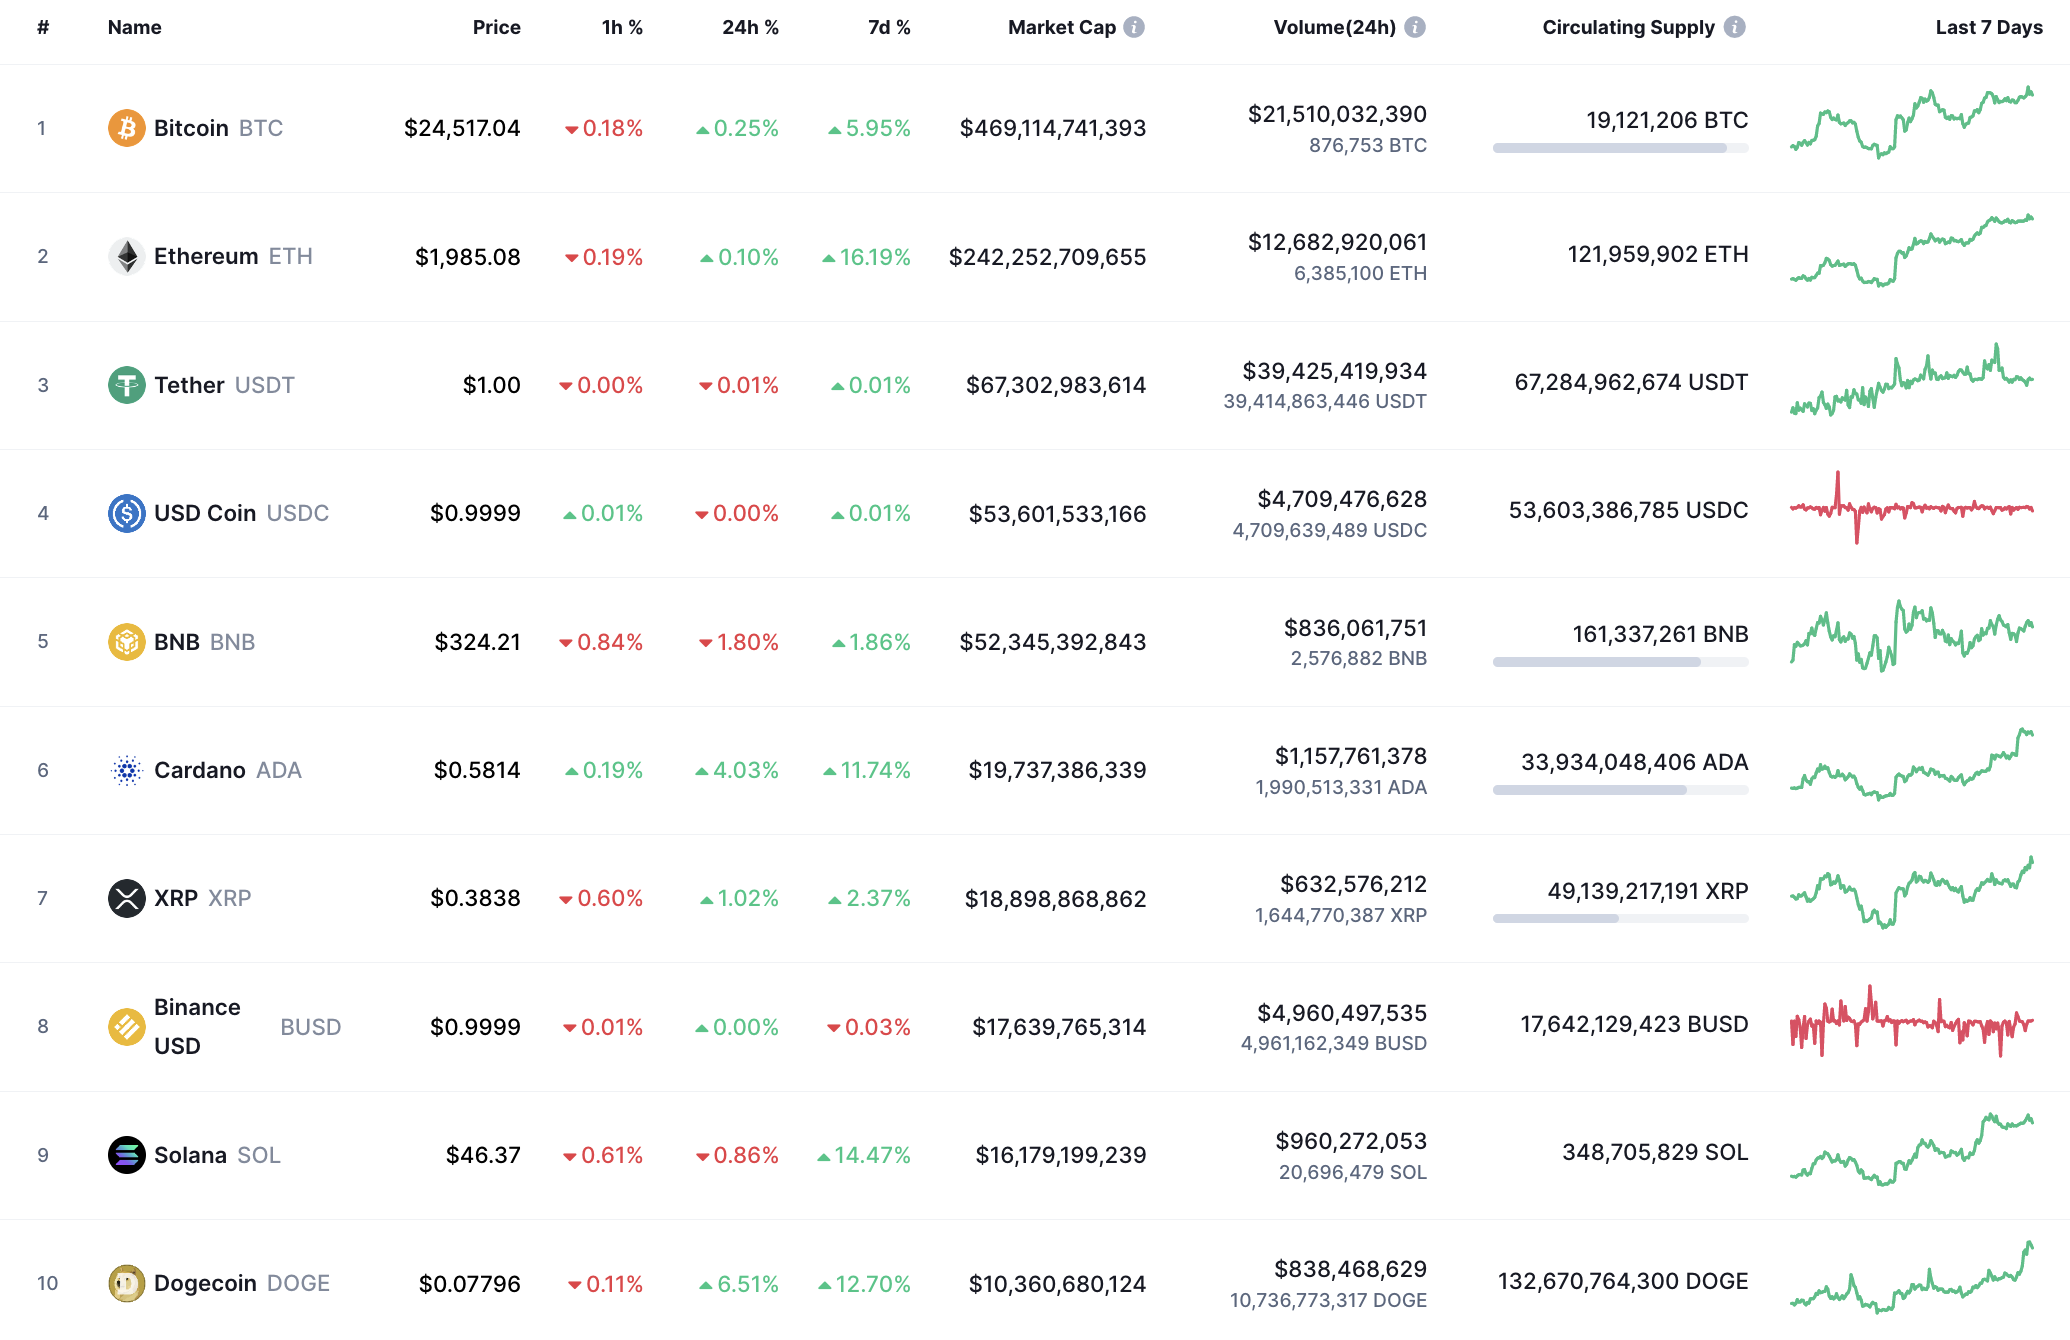Open the Volume(24h) info tooltip

pos(1414,27)
